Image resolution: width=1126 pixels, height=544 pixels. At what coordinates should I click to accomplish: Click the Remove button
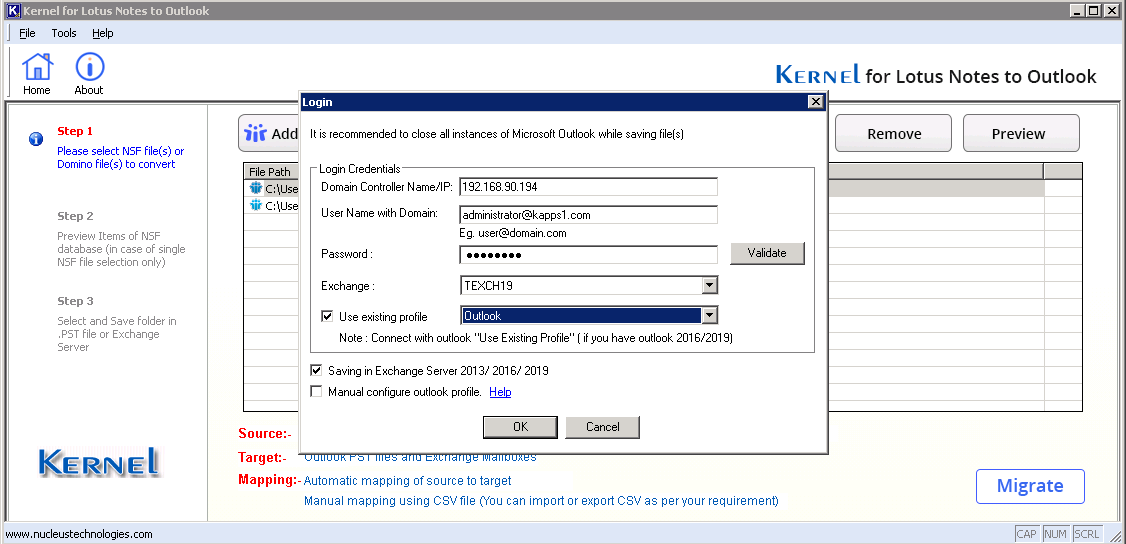893,133
